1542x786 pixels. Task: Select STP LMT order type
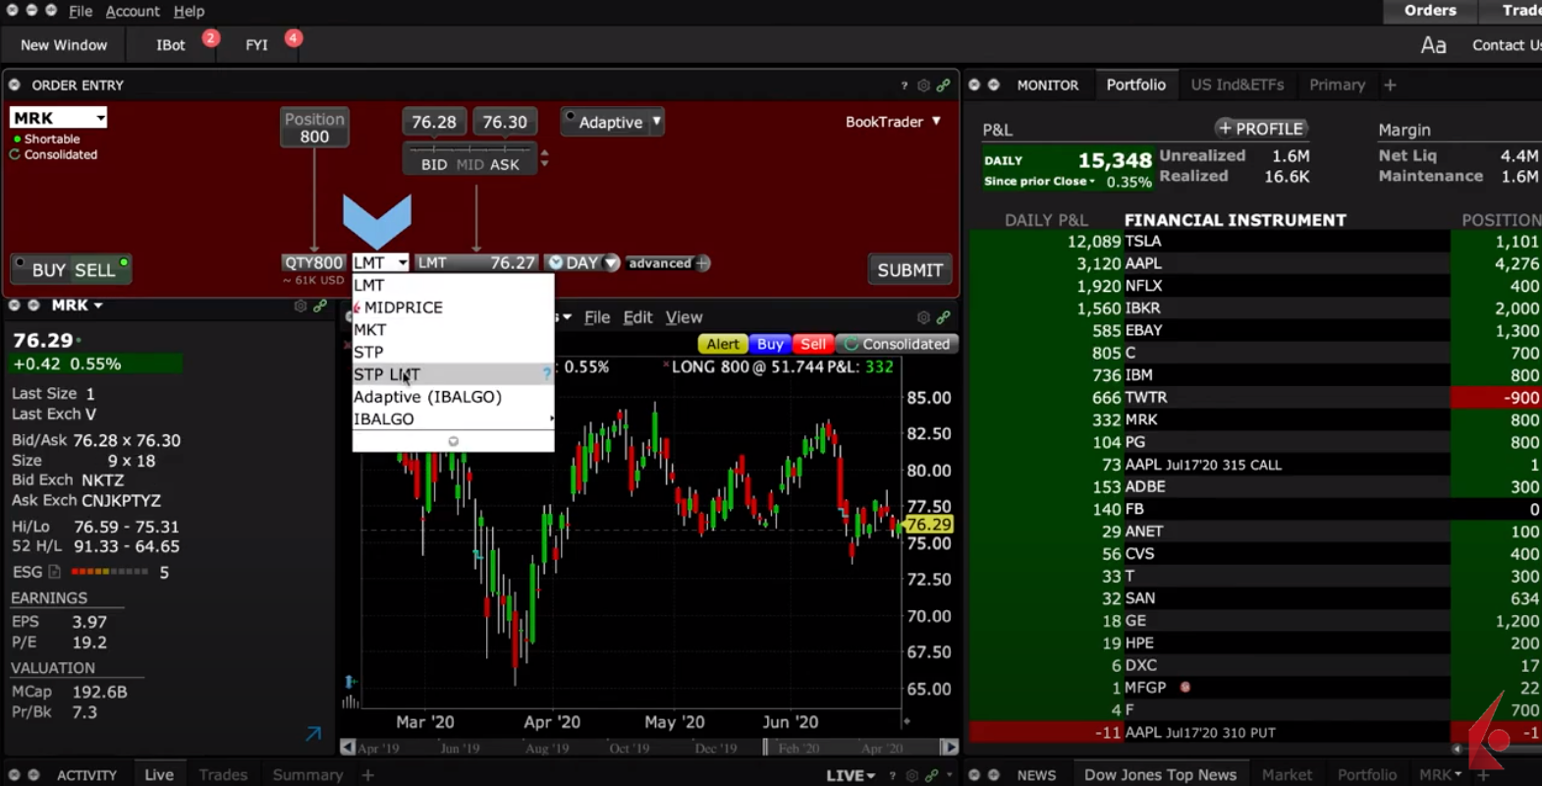387,375
